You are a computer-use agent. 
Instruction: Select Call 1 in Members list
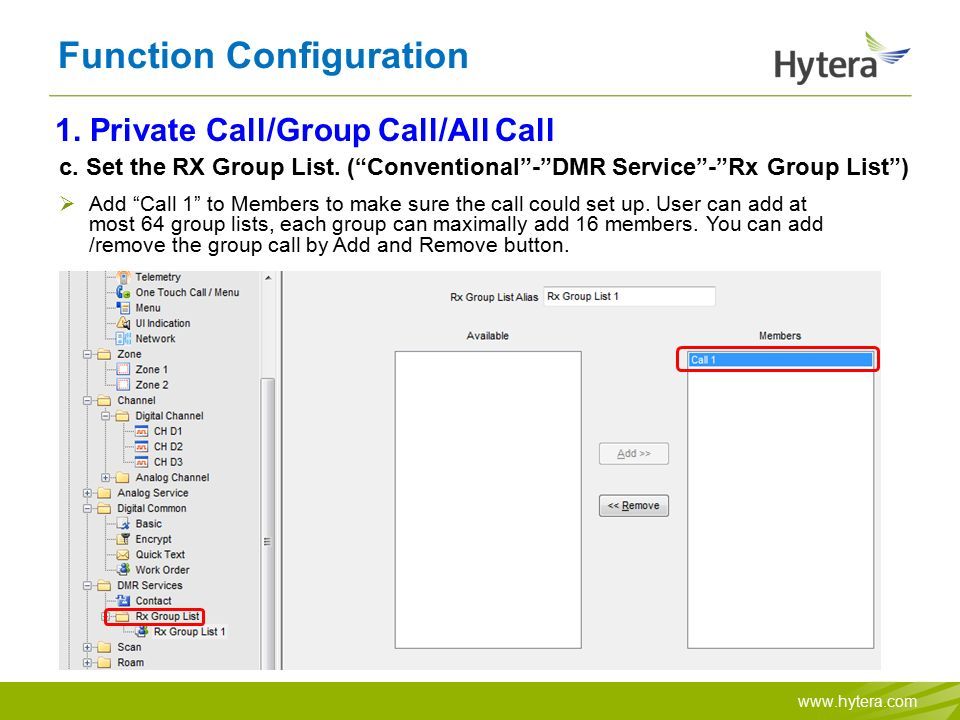point(780,359)
